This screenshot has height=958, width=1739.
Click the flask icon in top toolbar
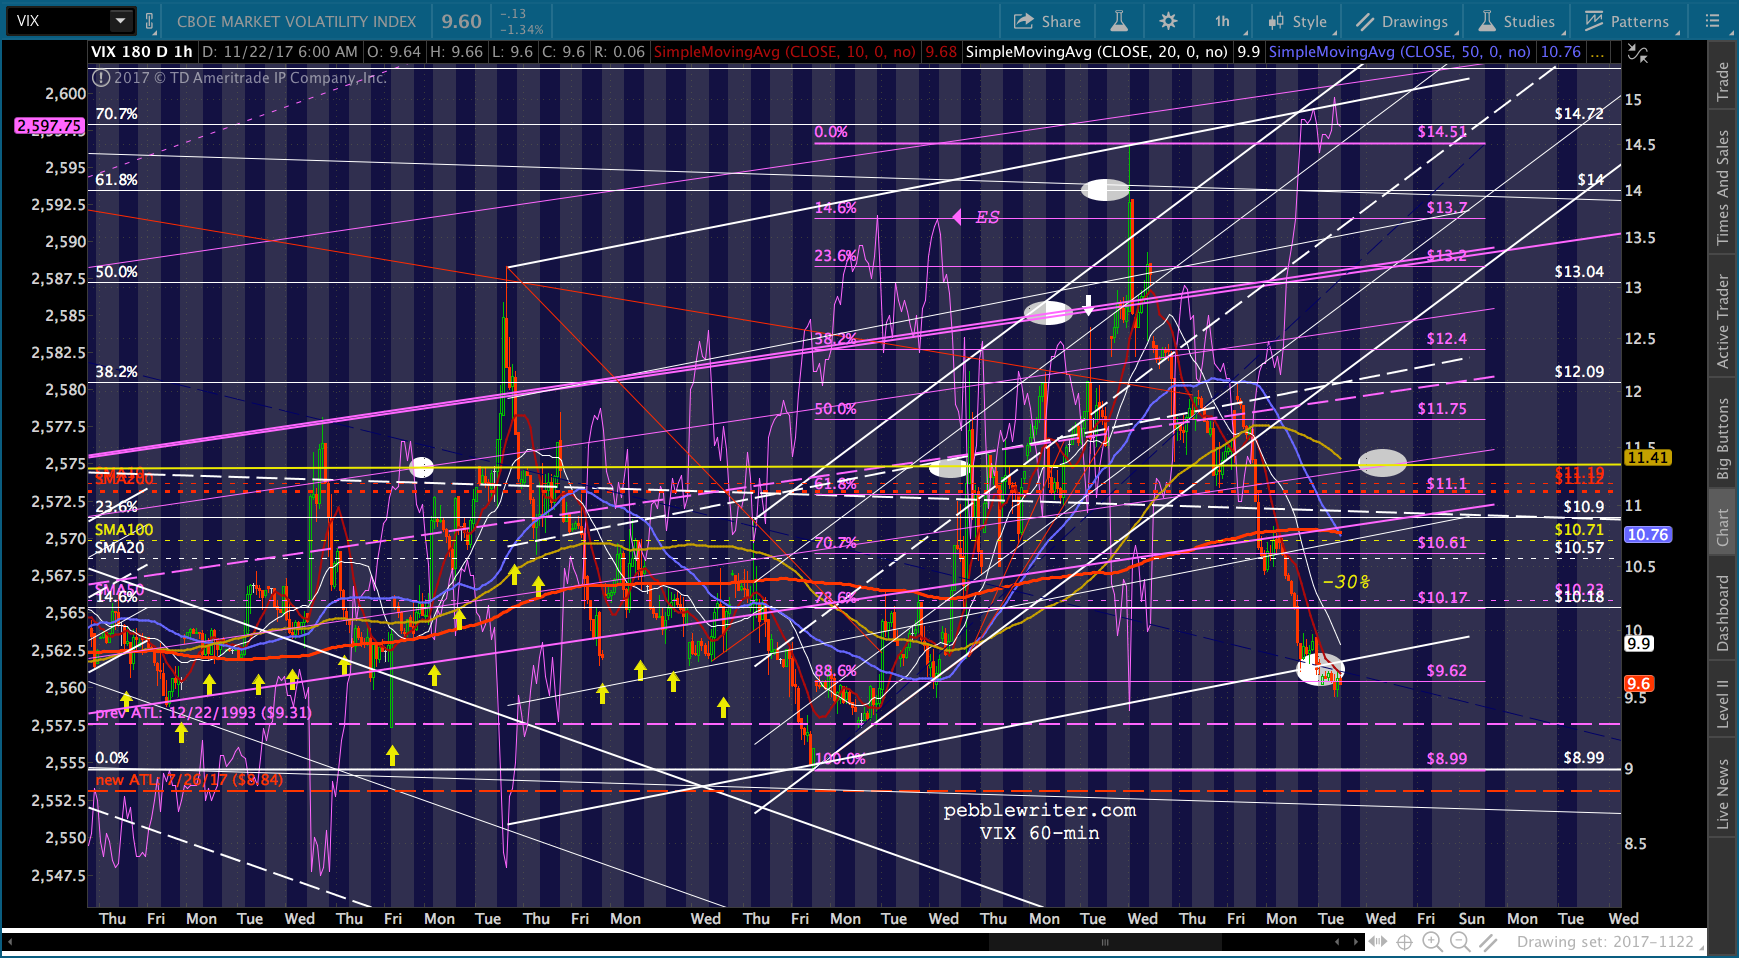pos(1119,21)
